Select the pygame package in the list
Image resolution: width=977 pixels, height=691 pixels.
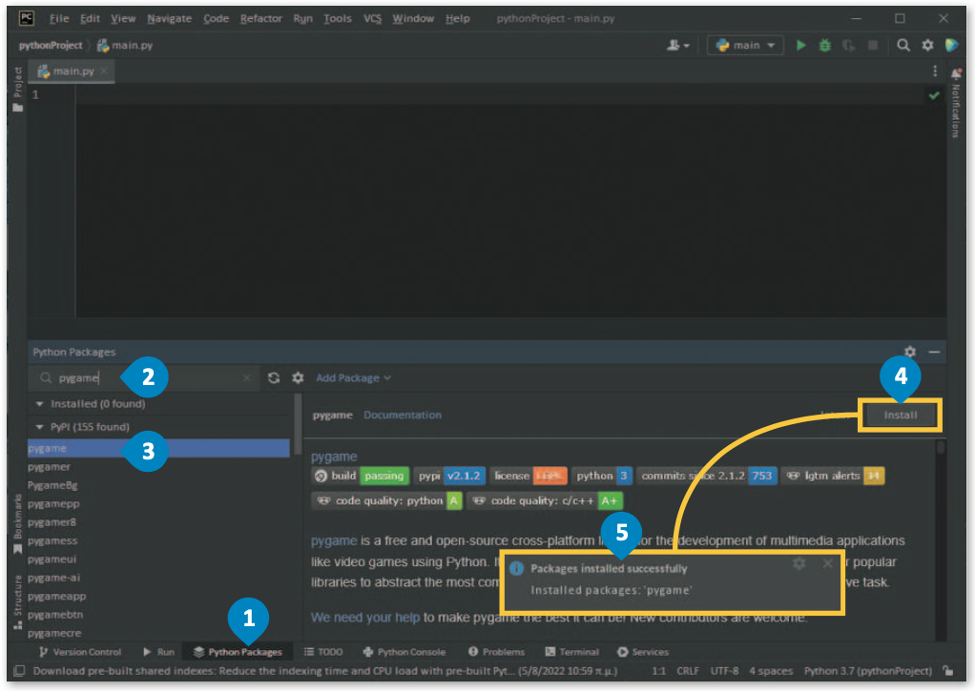158,448
